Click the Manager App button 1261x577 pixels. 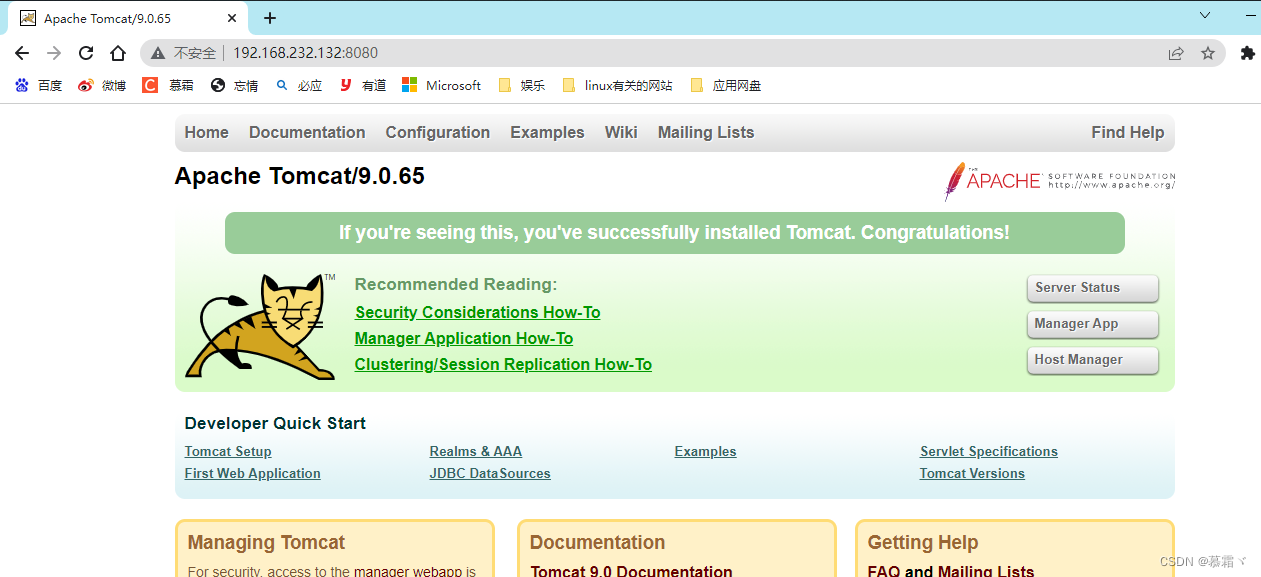click(1093, 324)
